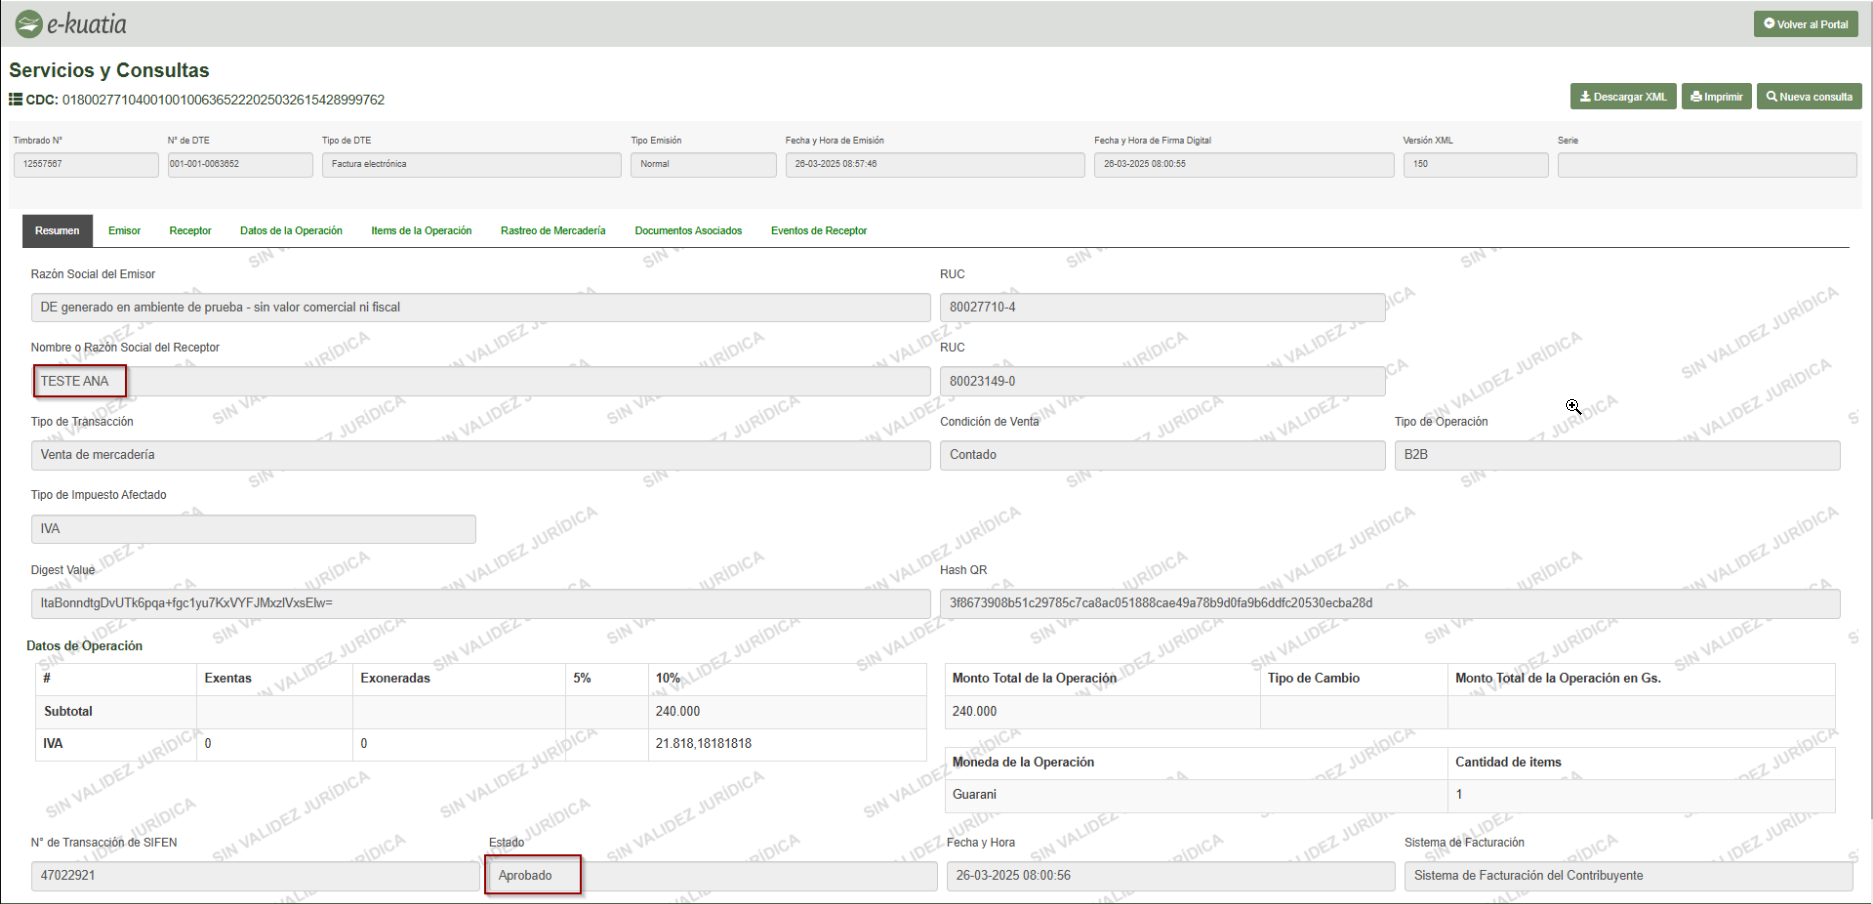Click the Hash QR field
The height and width of the screenshot is (904, 1873).
(1390, 603)
